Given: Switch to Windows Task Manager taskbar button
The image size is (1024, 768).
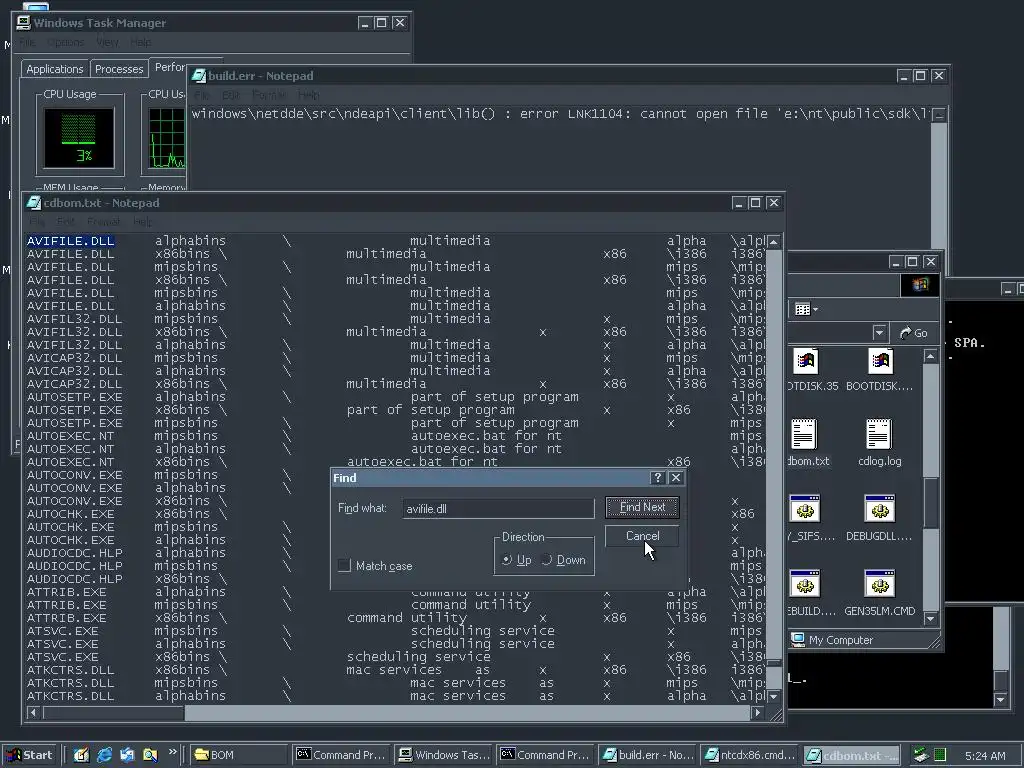Looking at the screenshot, I should tap(444, 755).
